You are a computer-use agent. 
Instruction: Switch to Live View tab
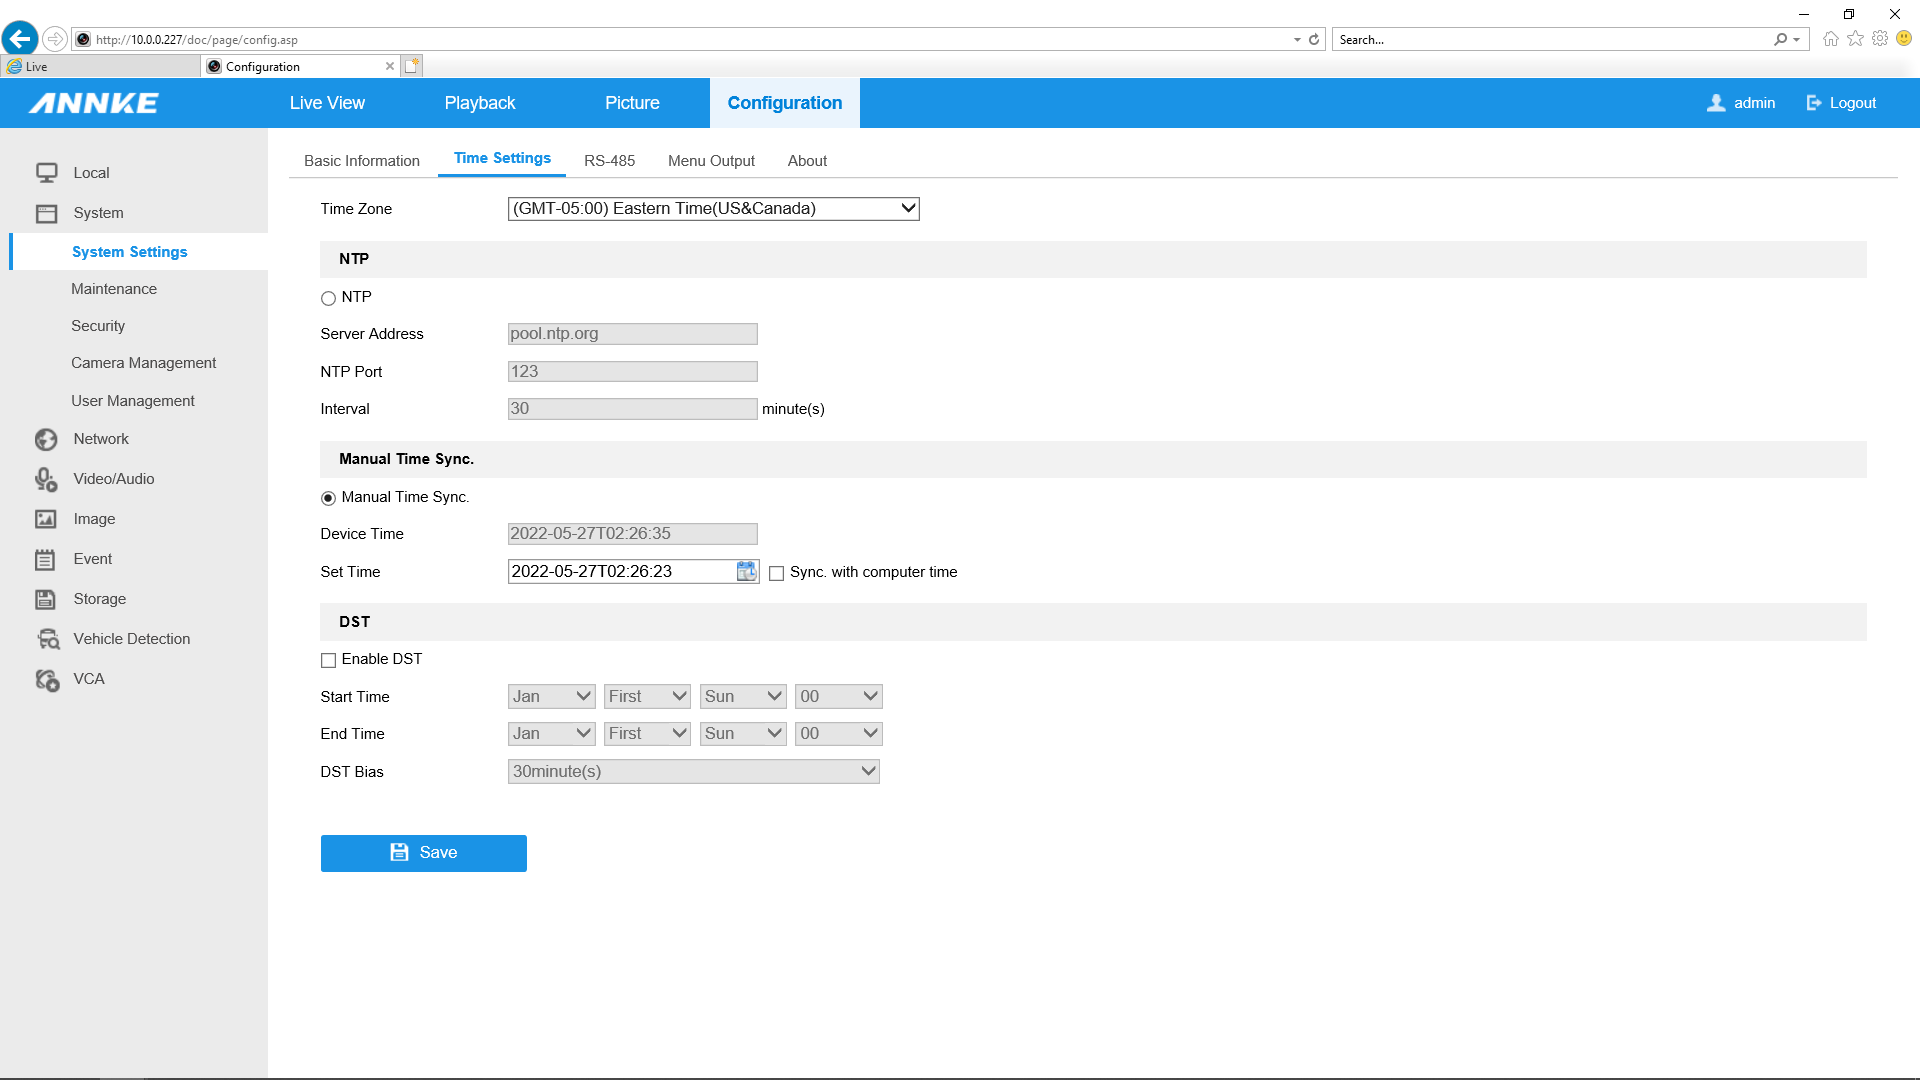pos(327,103)
